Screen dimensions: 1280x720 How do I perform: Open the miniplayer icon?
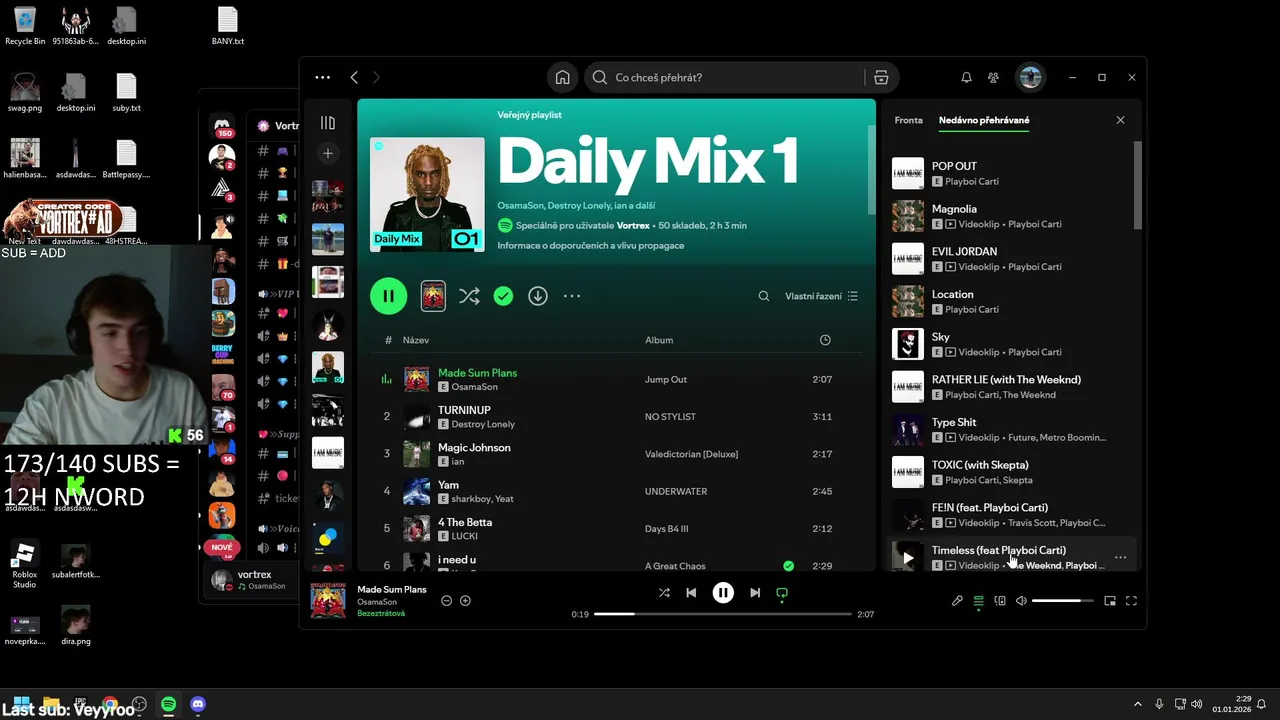pos(1110,601)
